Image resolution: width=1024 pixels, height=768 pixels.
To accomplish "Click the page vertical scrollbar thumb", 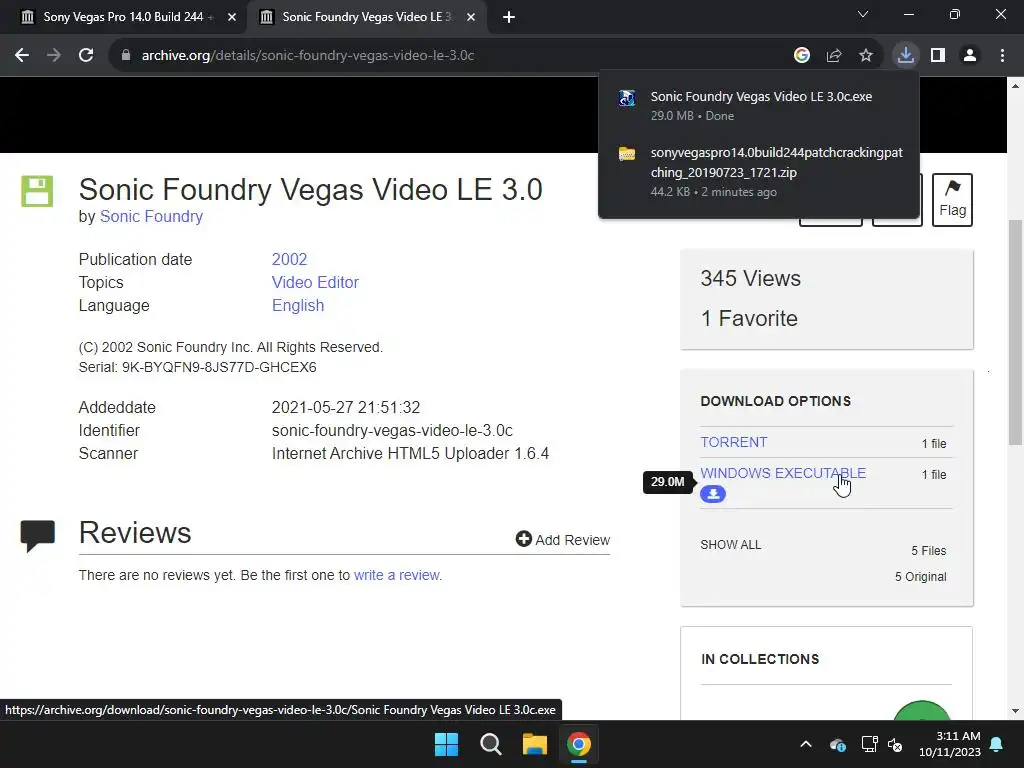I will pyautogui.click(x=1016, y=333).
